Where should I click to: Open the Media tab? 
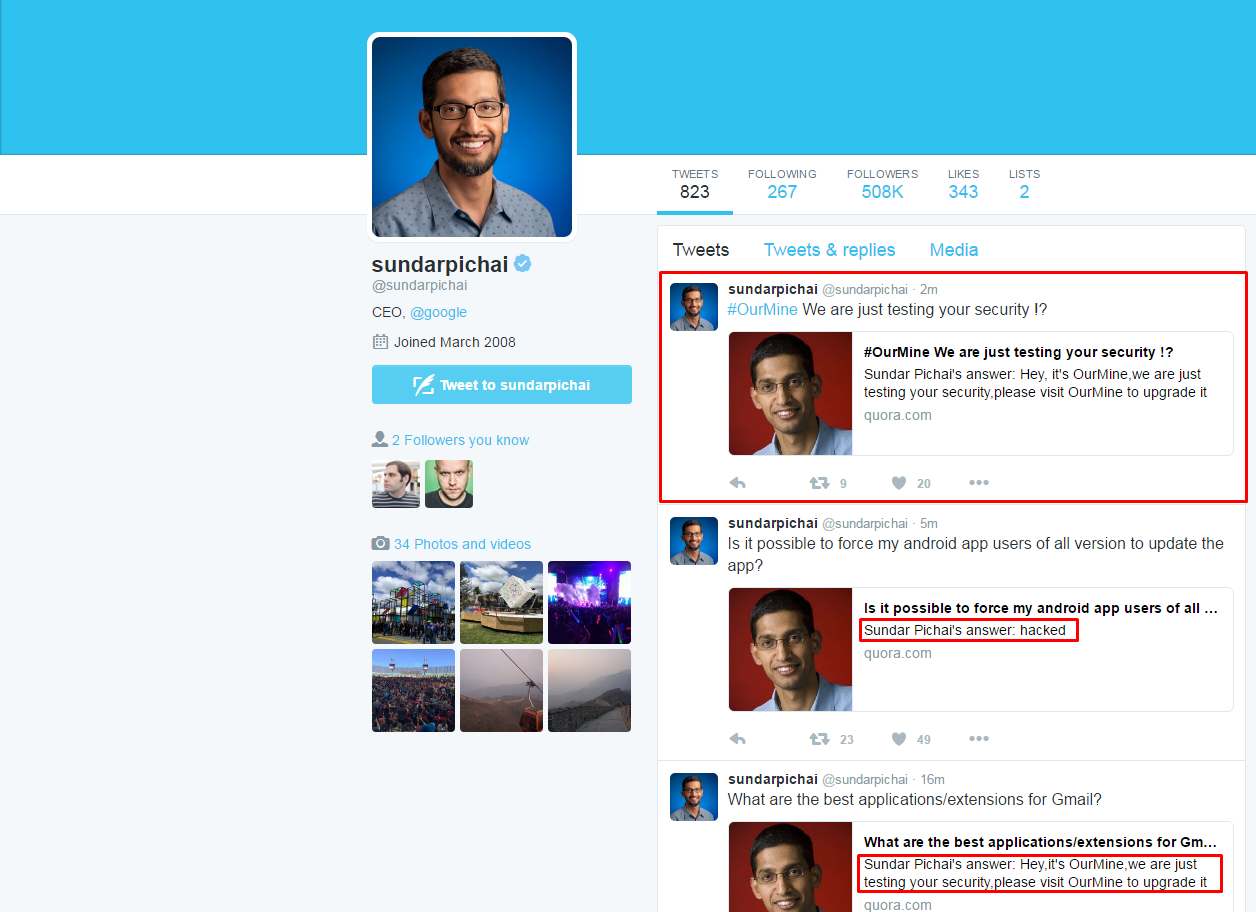(x=954, y=250)
